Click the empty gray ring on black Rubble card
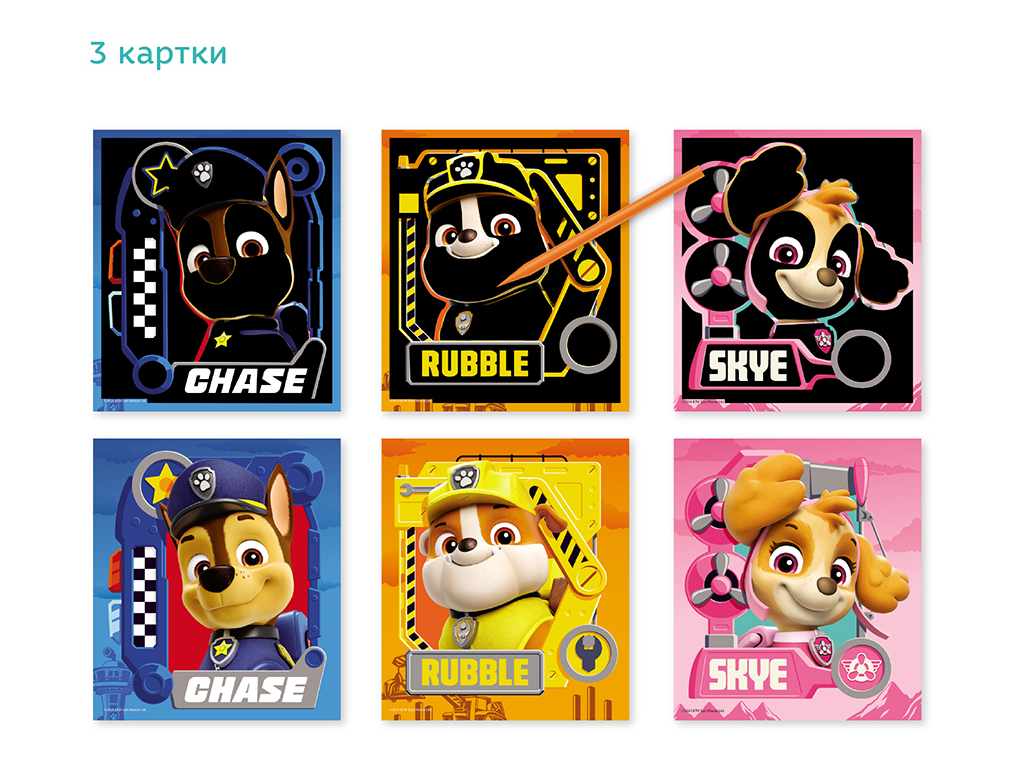 point(588,345)
